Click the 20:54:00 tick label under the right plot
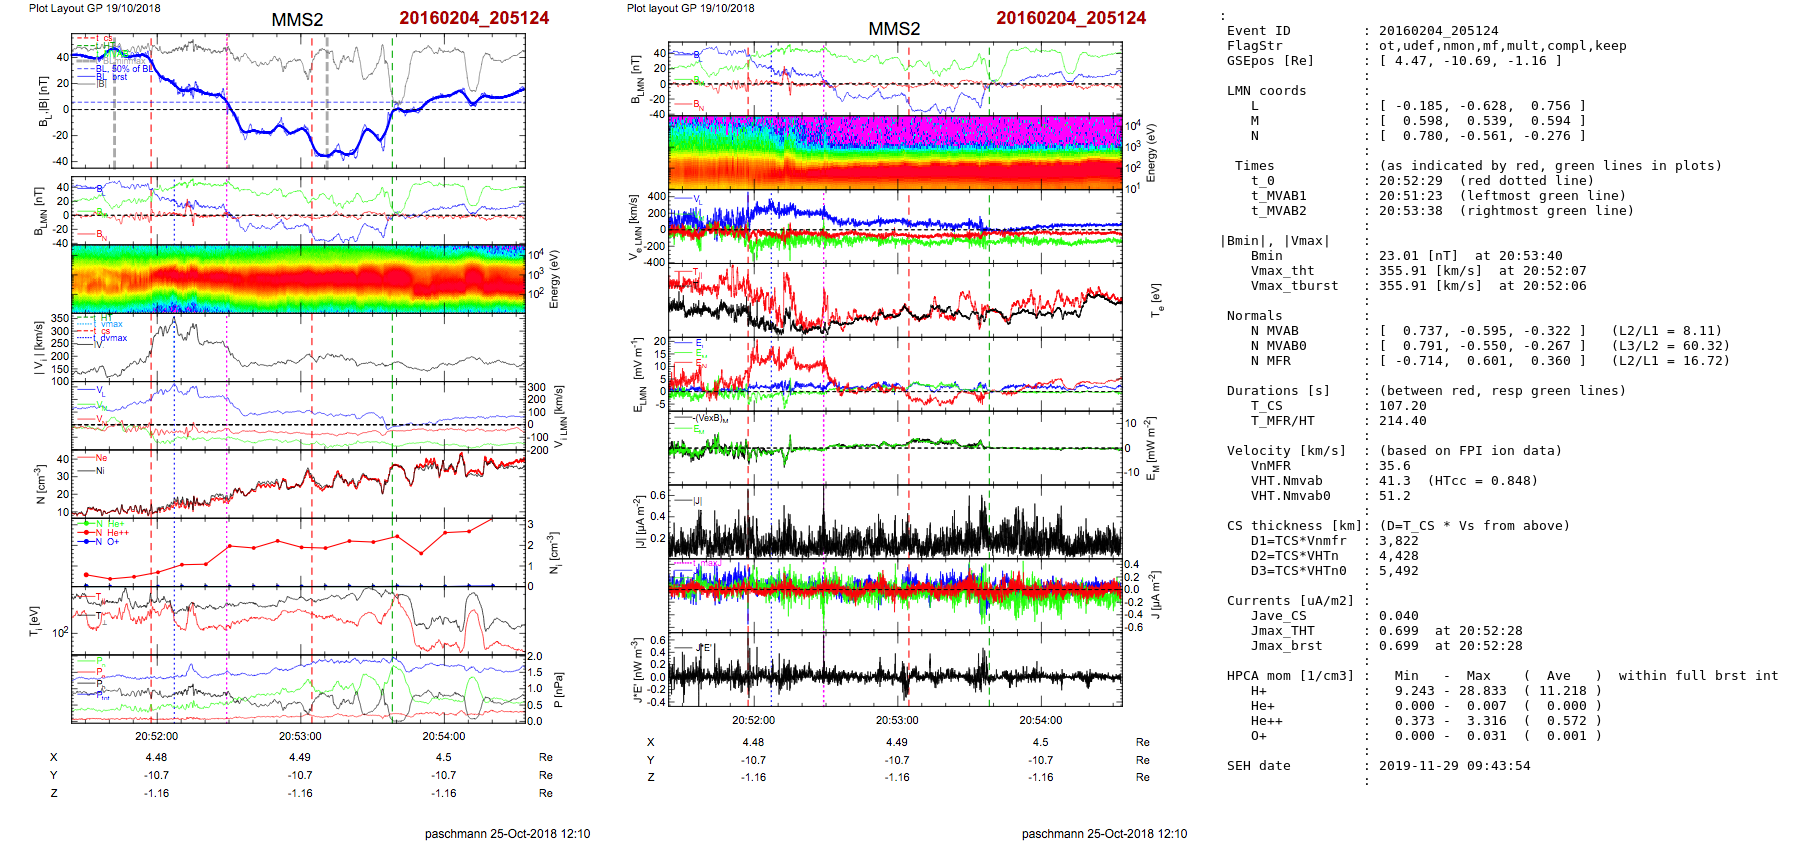1804x841 pixels. 1040,720
